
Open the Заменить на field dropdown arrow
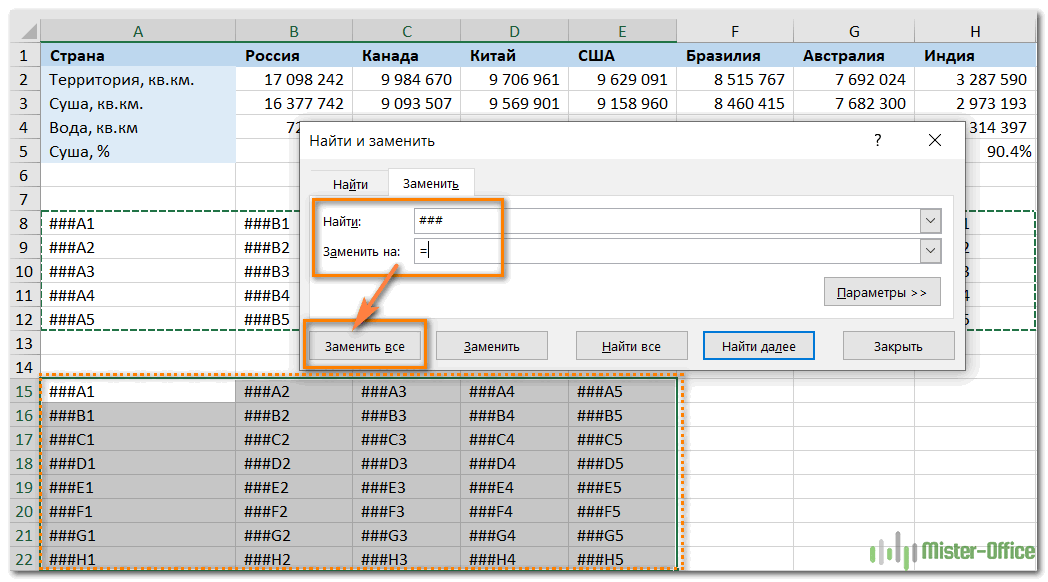(x=930, y=251)
